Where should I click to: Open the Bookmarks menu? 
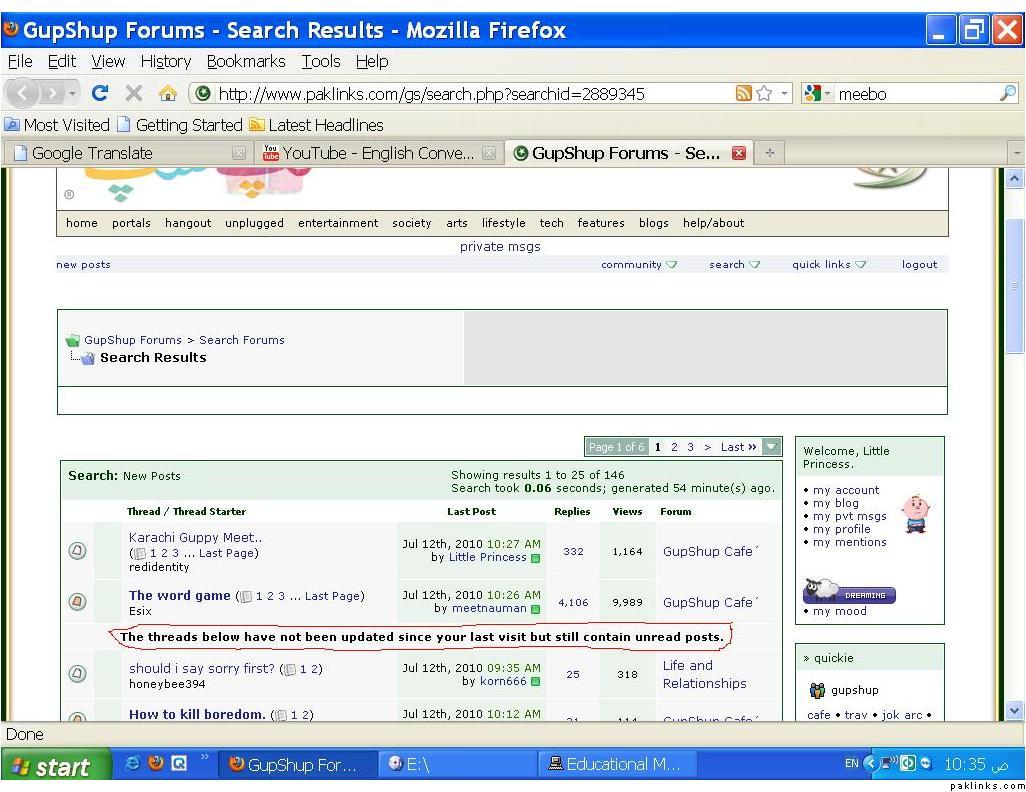click(x=246, y=61)
